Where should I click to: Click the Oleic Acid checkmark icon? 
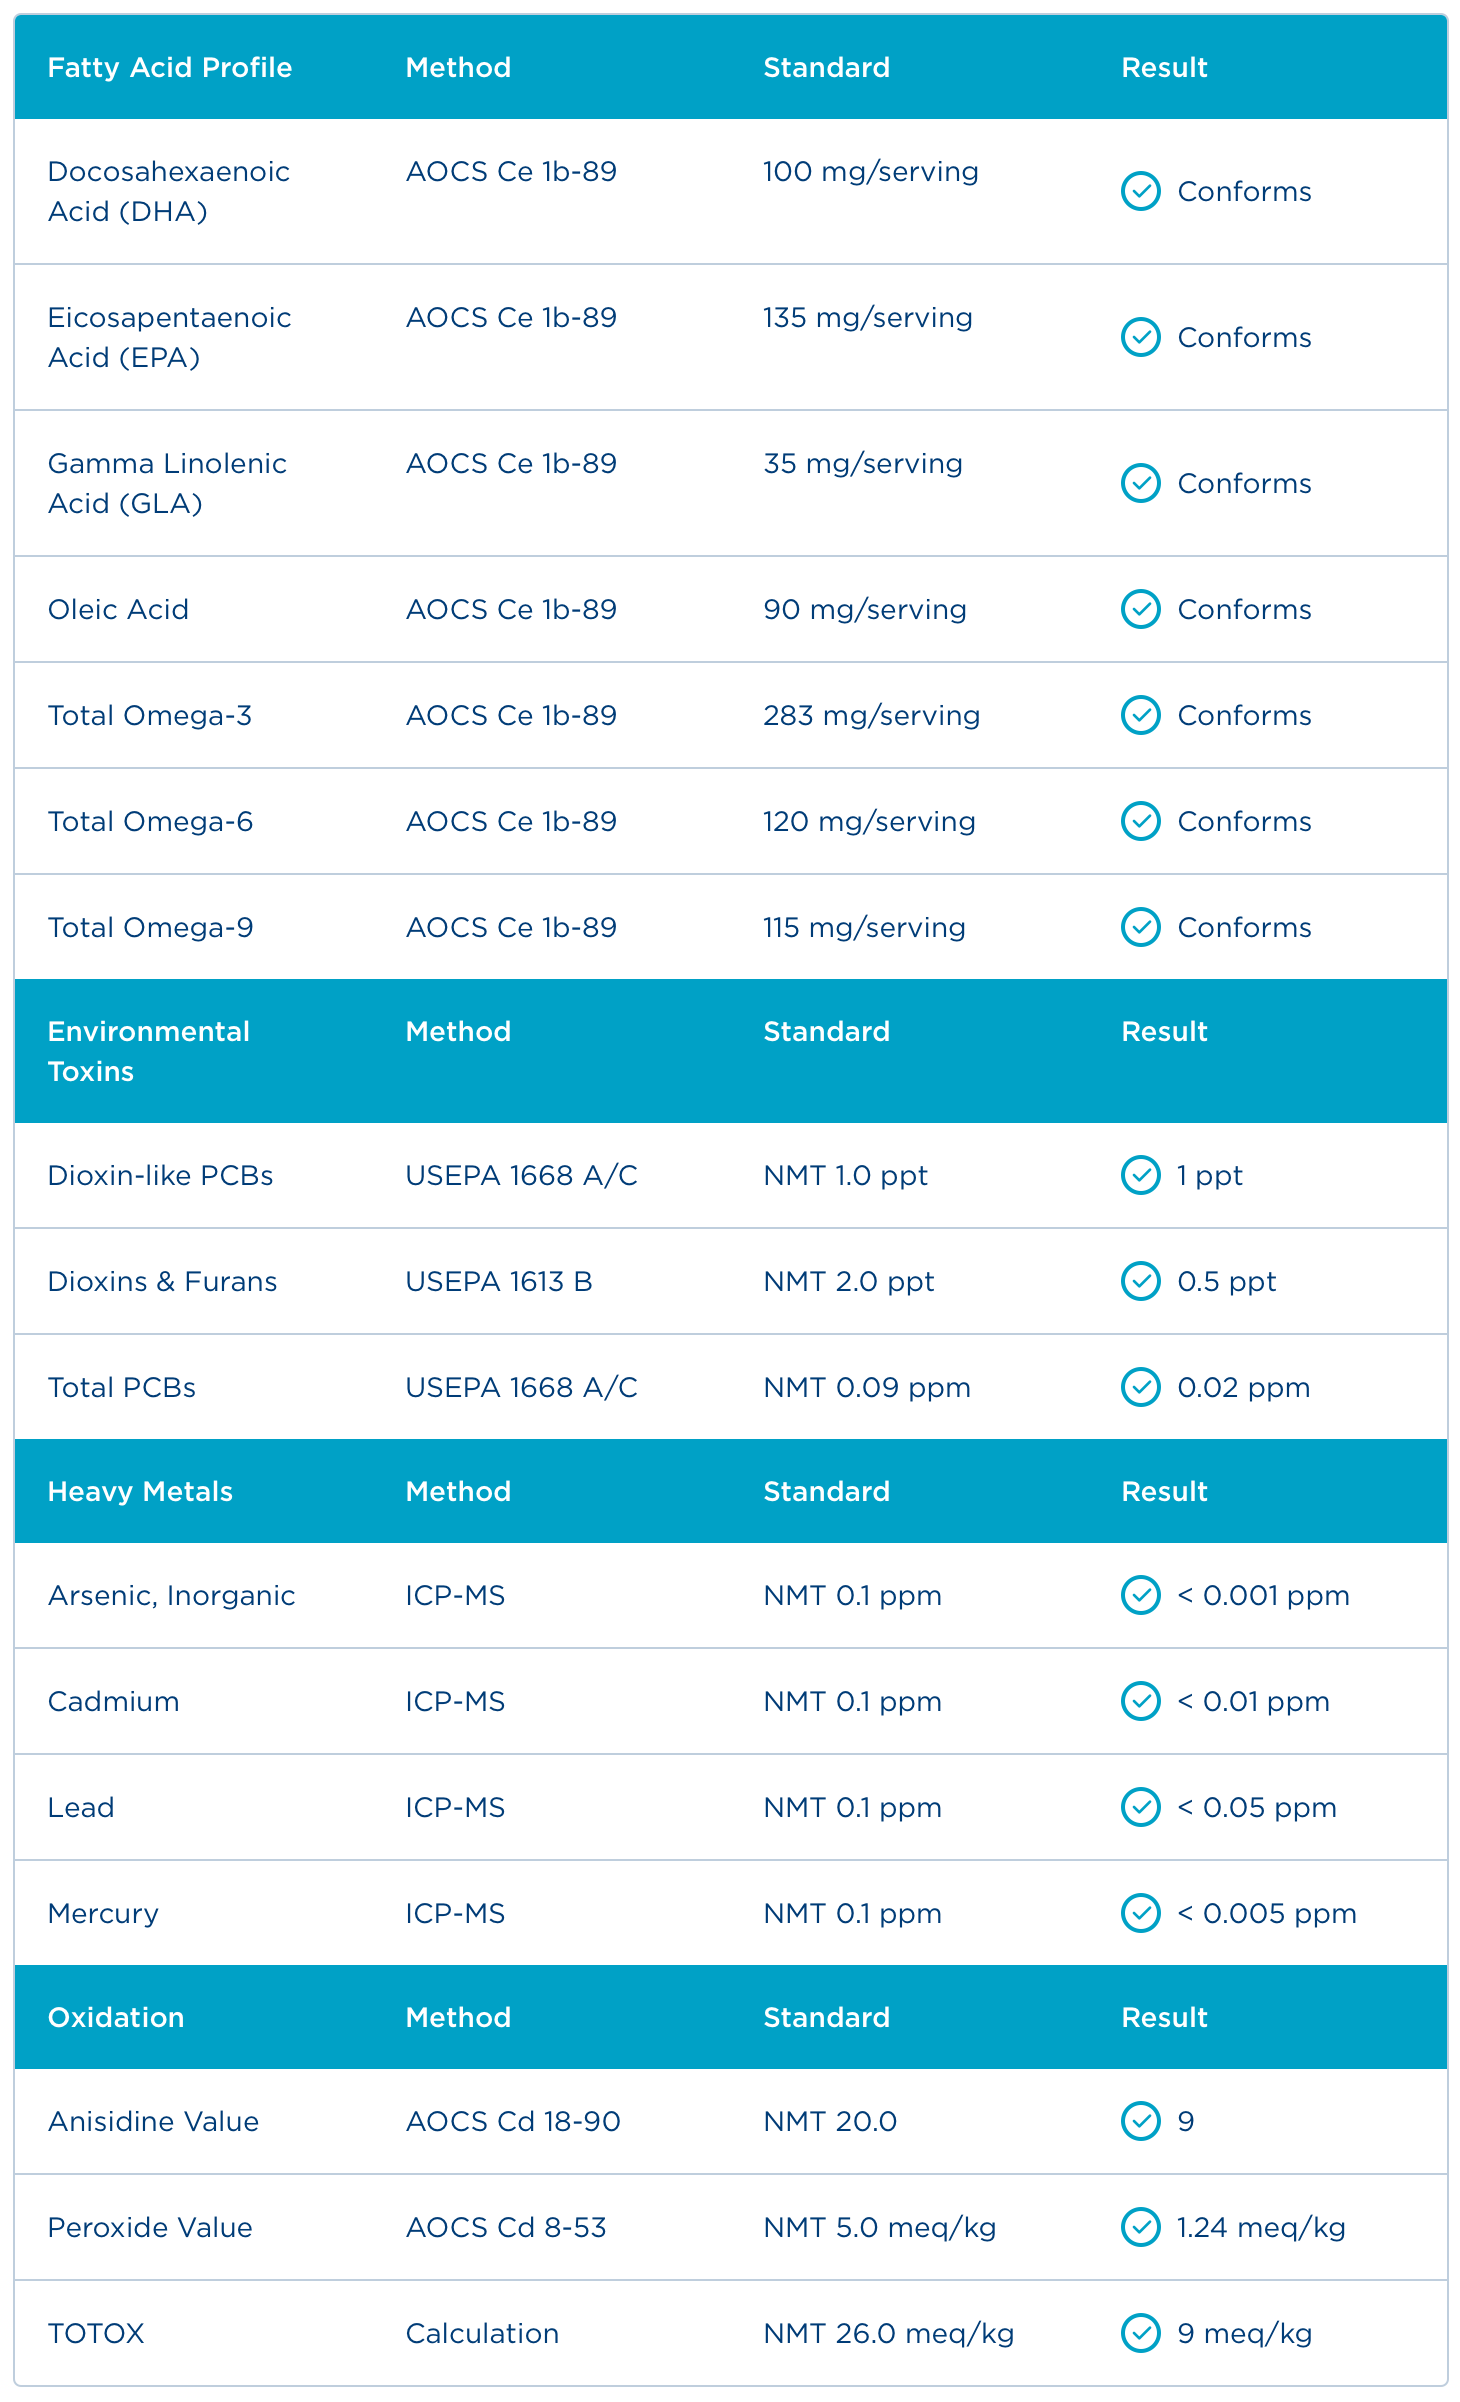coord(1140,609)
